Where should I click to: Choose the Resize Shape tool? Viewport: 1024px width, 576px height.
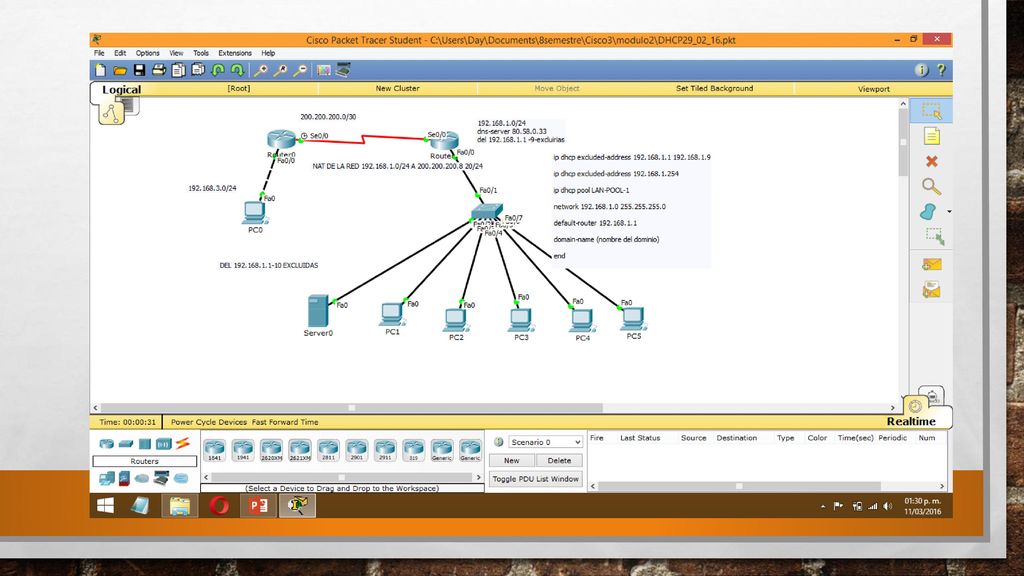tap(934, 236)
